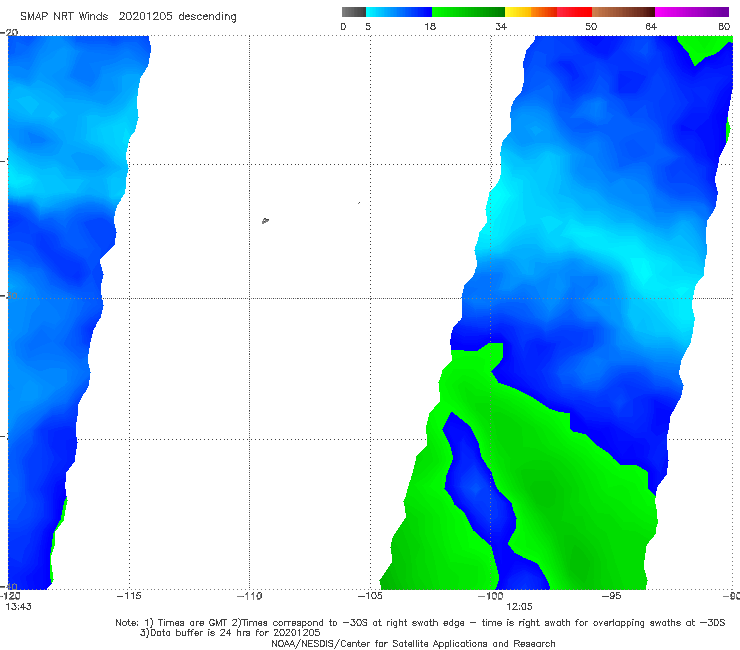This screenshot has height=650, width=740.
Task: Click the magenta-purple segment of color bar
Action: click(692, 12)
